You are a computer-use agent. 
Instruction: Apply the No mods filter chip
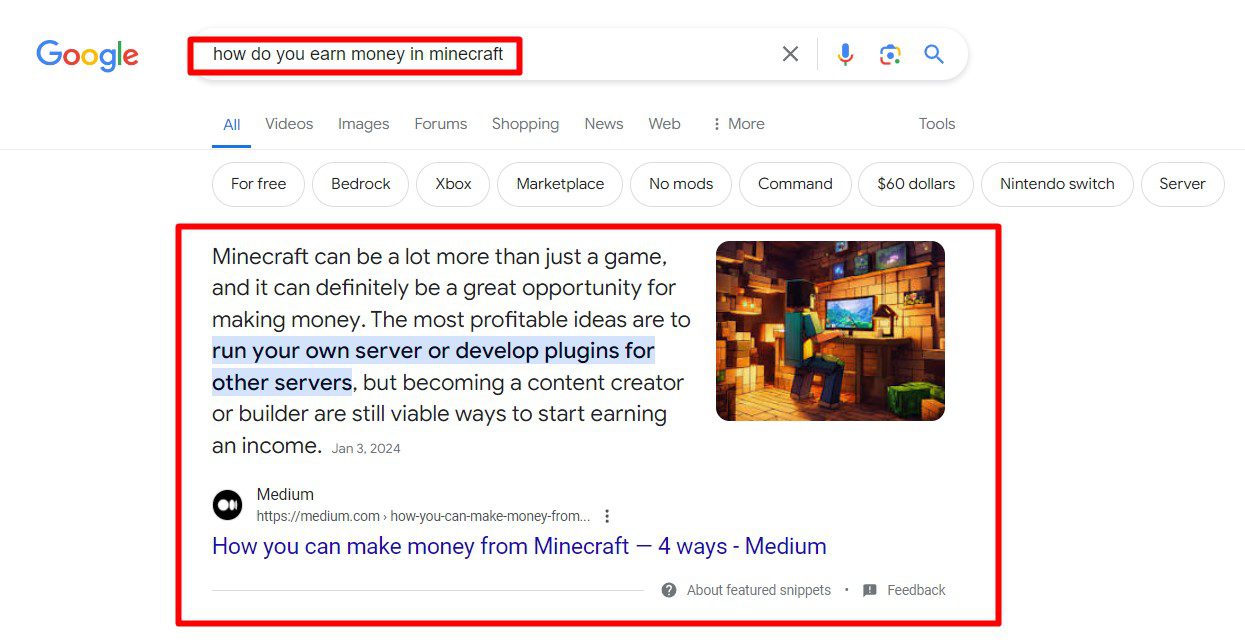[x=681, y=184]
